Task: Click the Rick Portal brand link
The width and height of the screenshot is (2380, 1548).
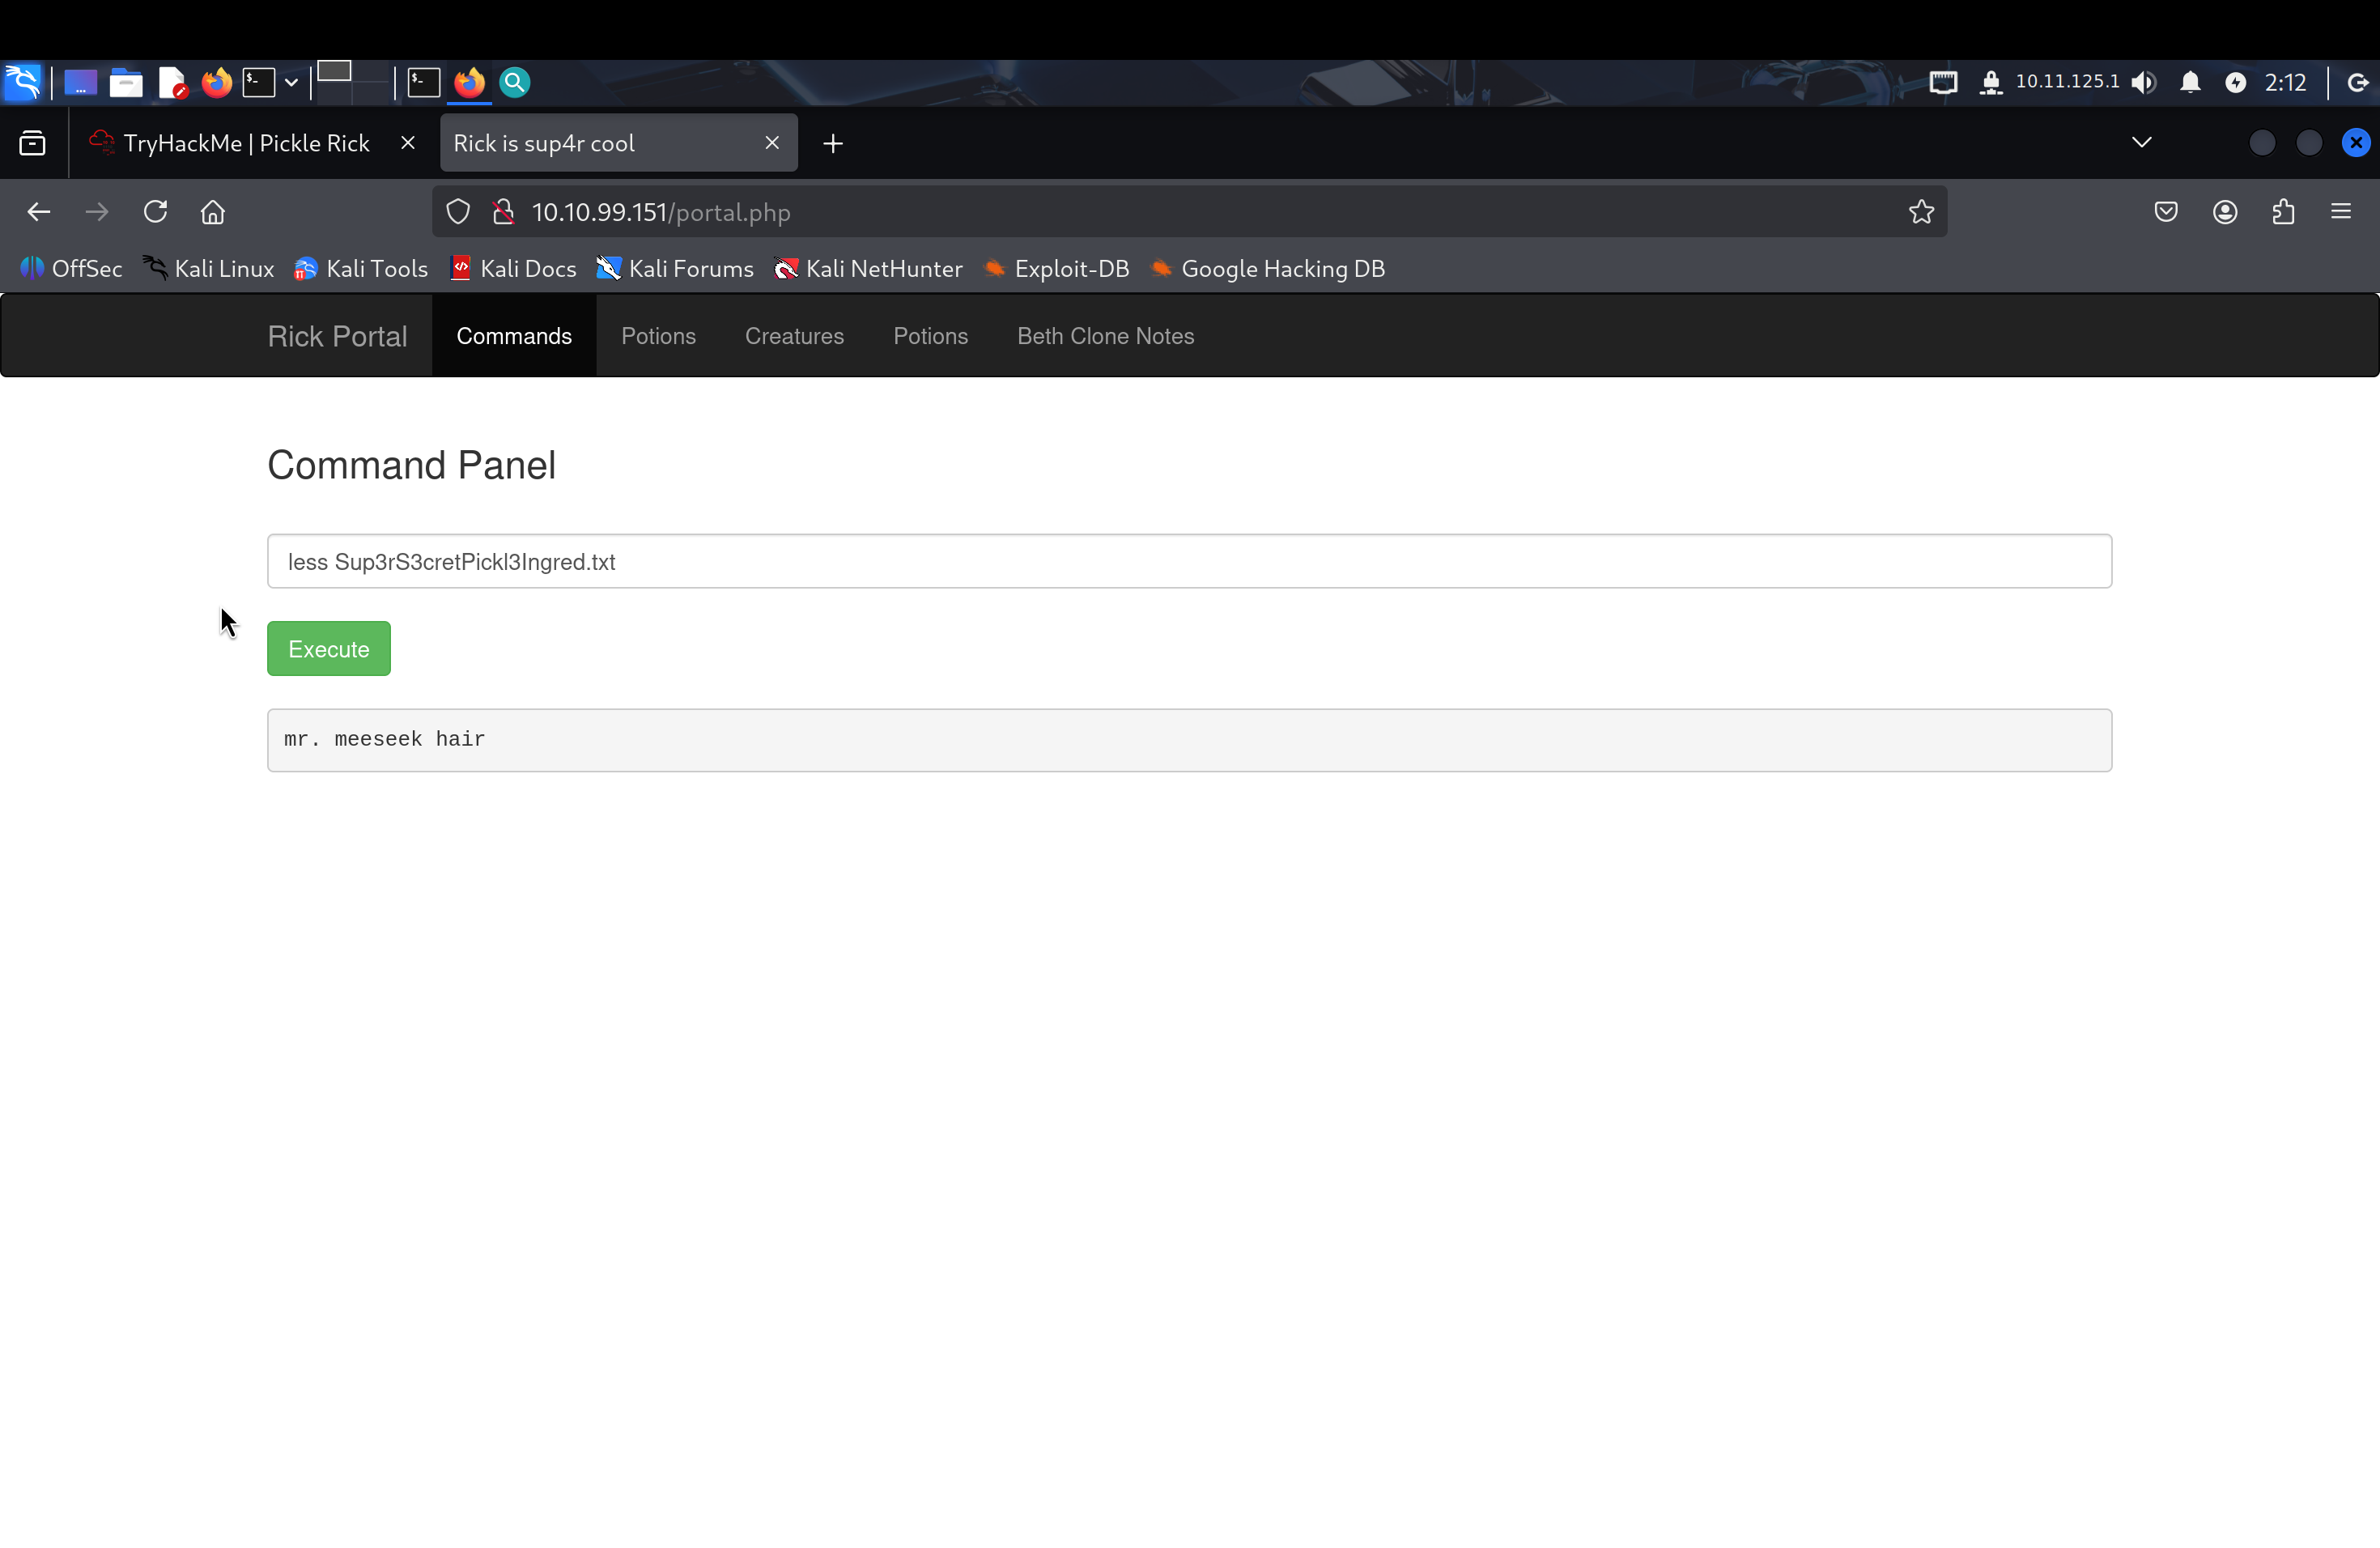Action: [337, 336]
